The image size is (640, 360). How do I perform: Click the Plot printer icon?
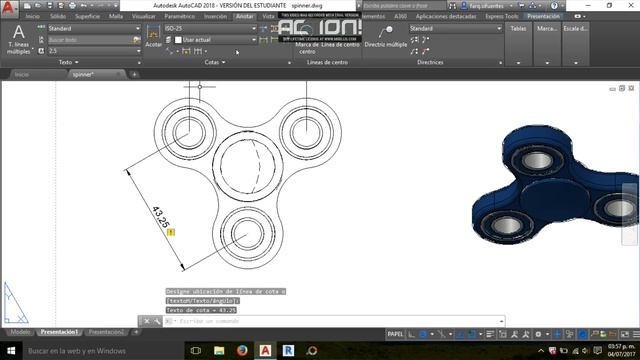click(x=73, y=6)
